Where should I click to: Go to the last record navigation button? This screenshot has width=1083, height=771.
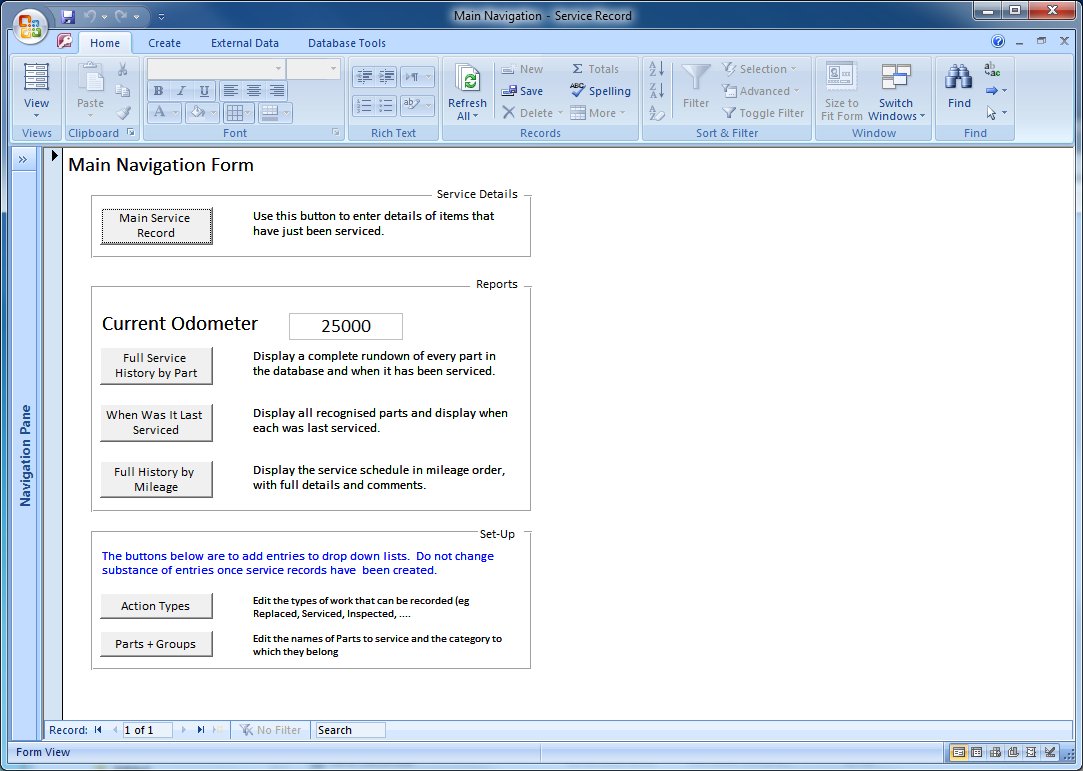201,730
